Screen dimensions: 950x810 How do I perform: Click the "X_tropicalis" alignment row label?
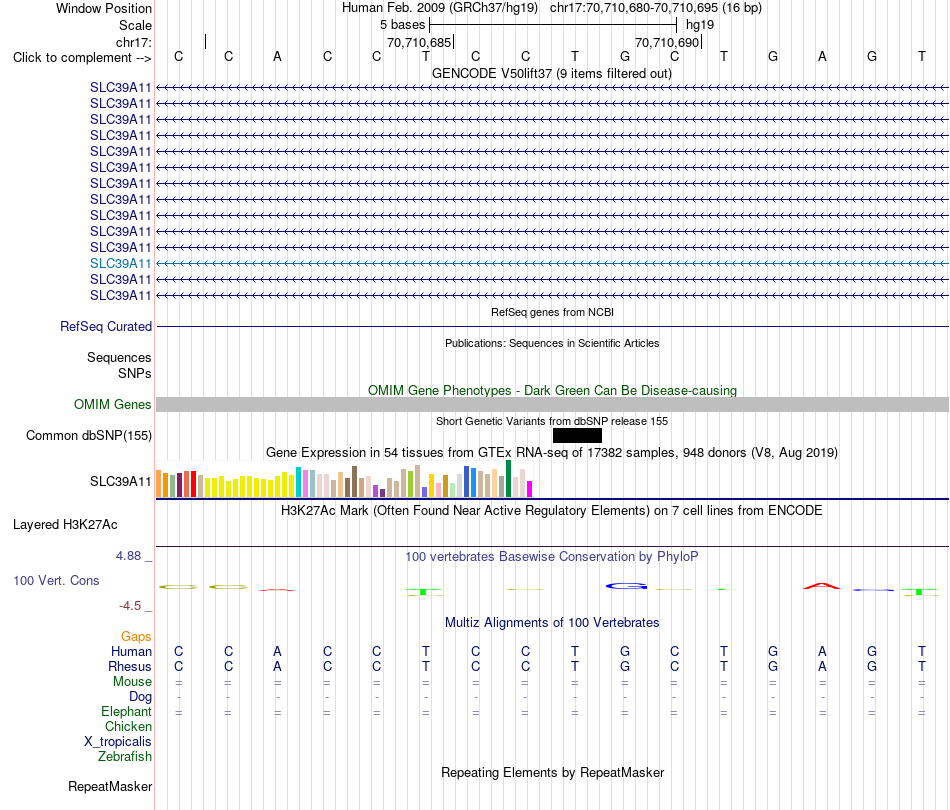(x=118, y=742)
